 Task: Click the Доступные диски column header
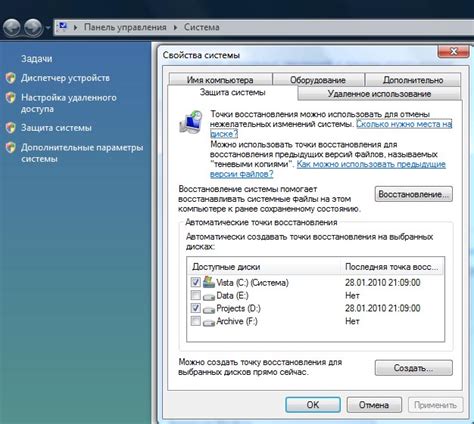[x=264, y=267]
